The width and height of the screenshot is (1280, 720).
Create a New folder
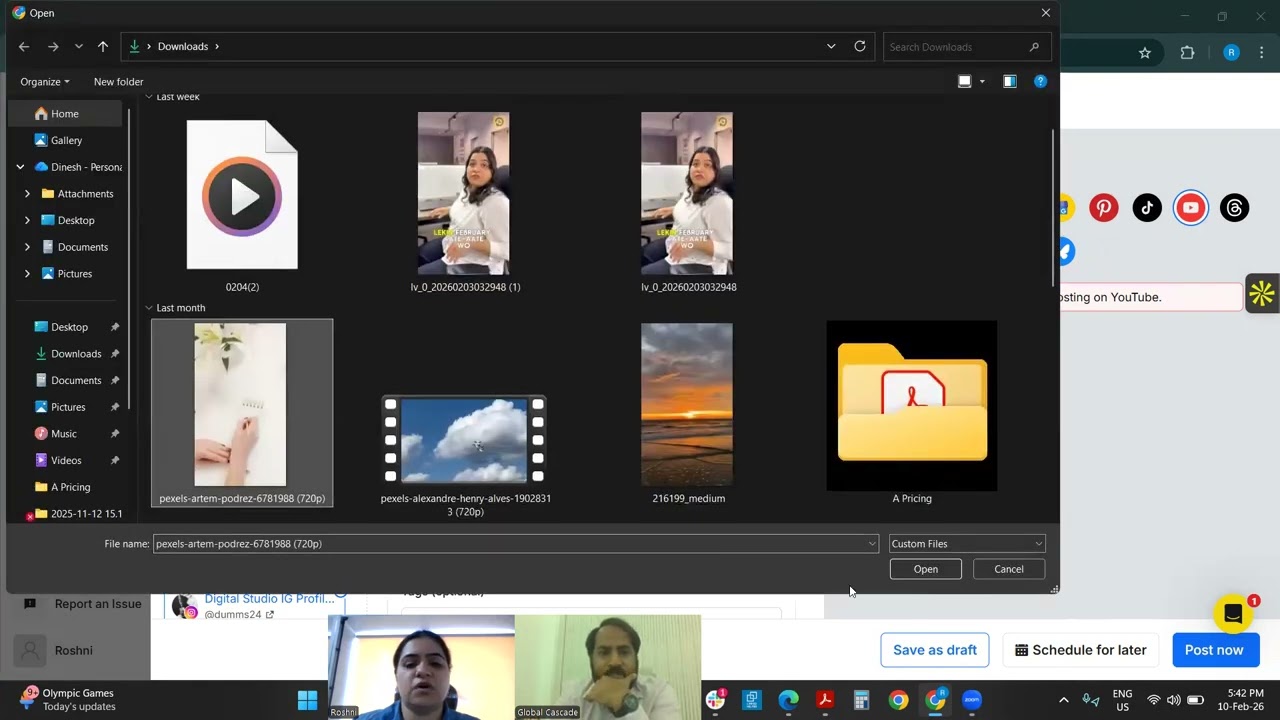[119, 82]
